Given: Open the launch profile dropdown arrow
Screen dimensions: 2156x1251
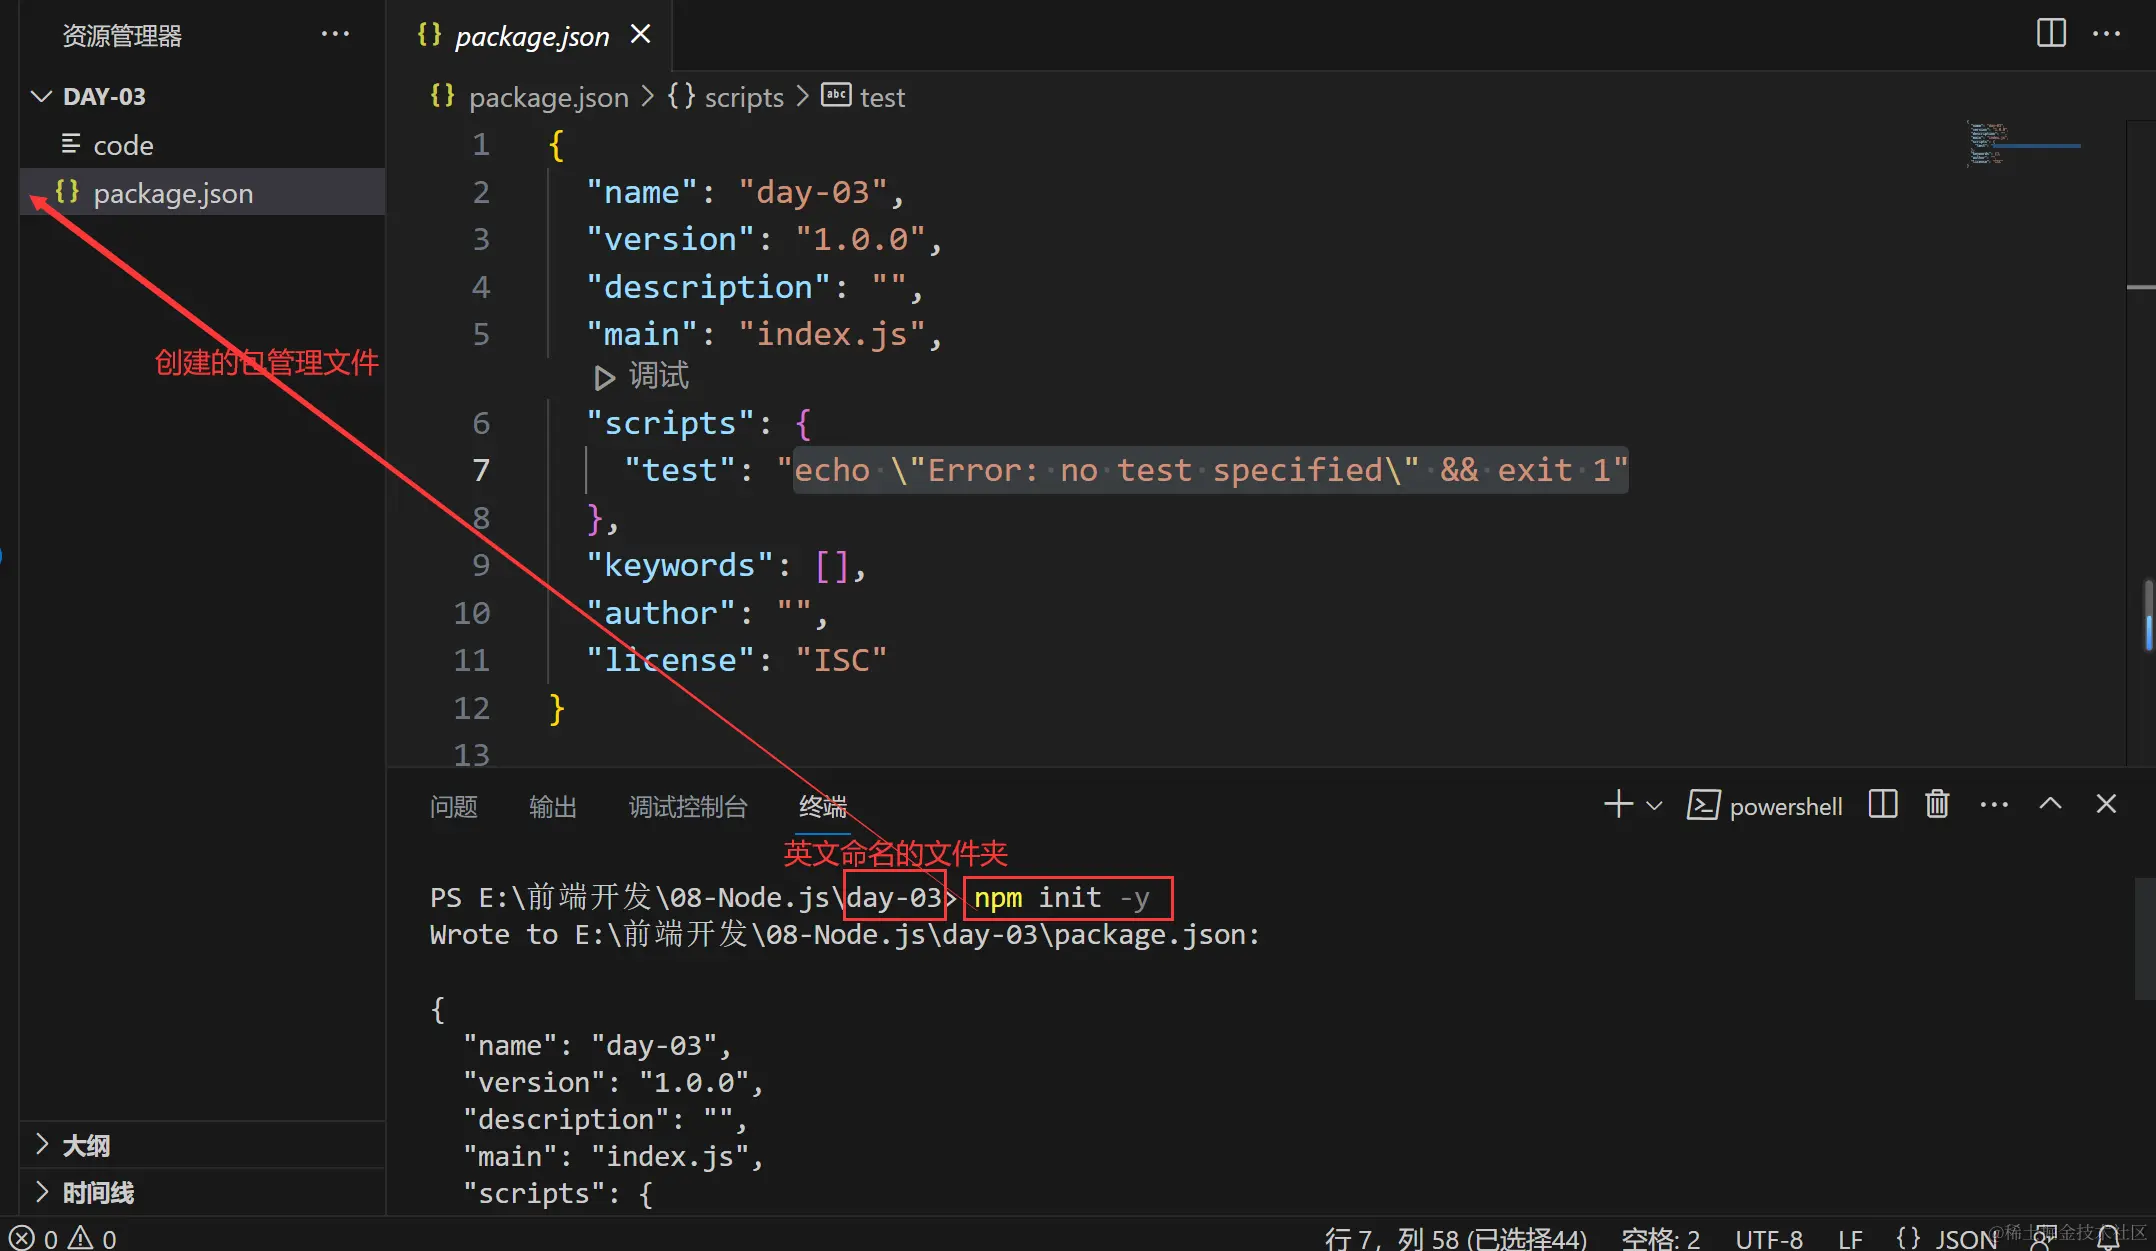Looking at the screenshot, I should [x=1655, y=806].
